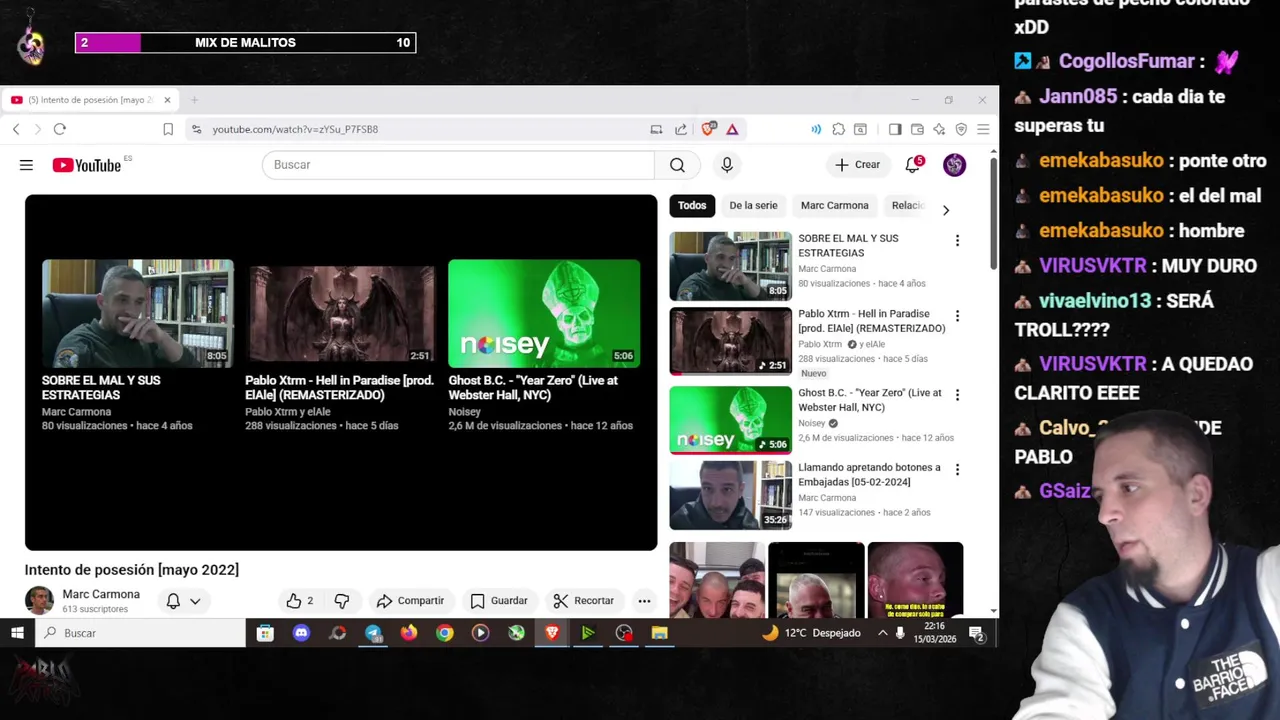Dislike the video with thumbs-down
The height and width of the screenshot is (720, 1280).
click(342, 601)
